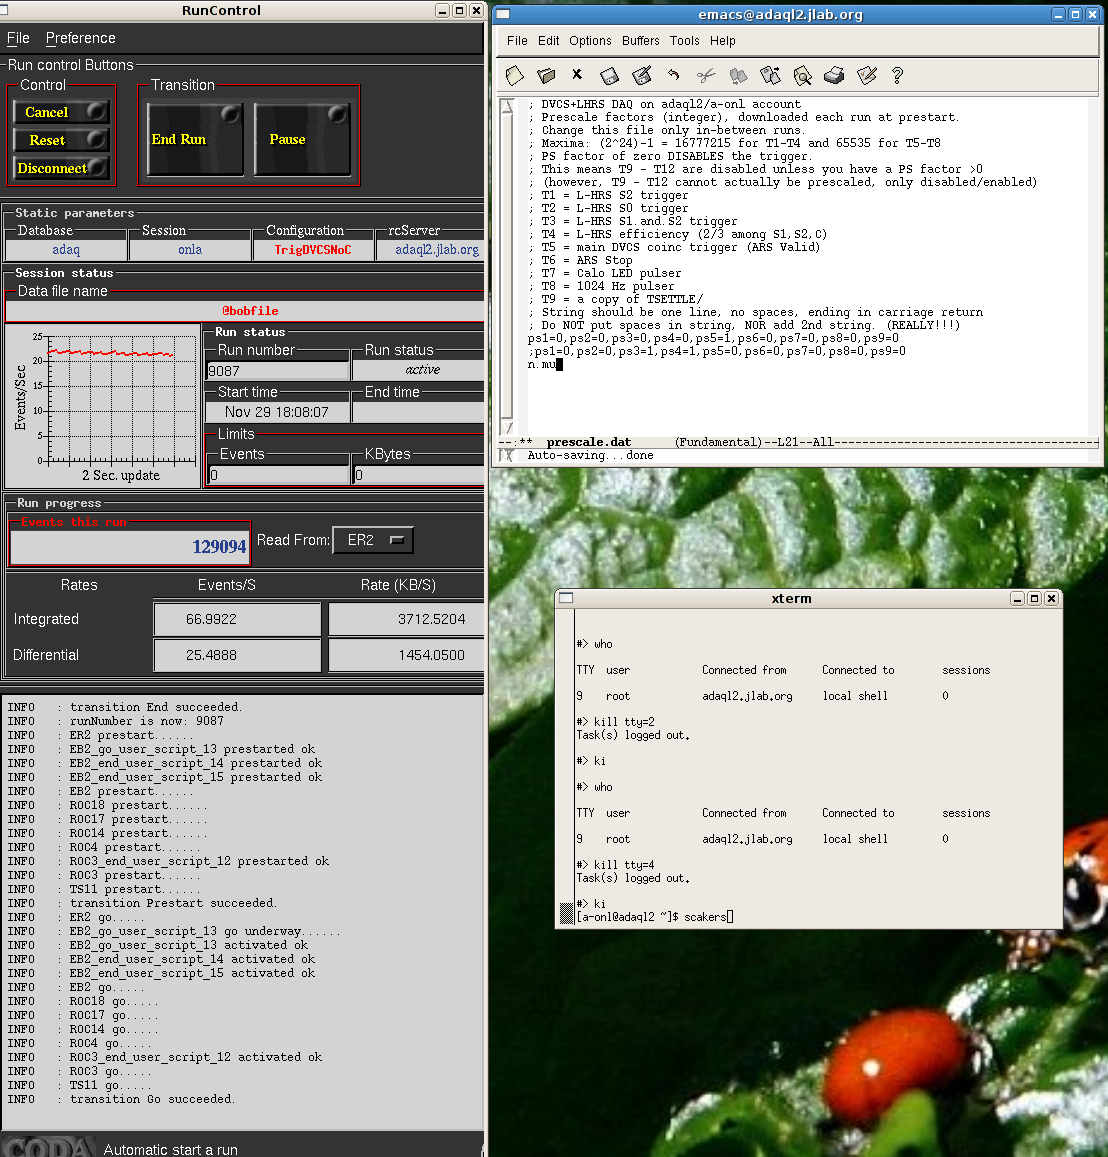Click rcServer value 'adaql2.jlab.org'
This screenshot has height=1157, width=1108.
437,250
